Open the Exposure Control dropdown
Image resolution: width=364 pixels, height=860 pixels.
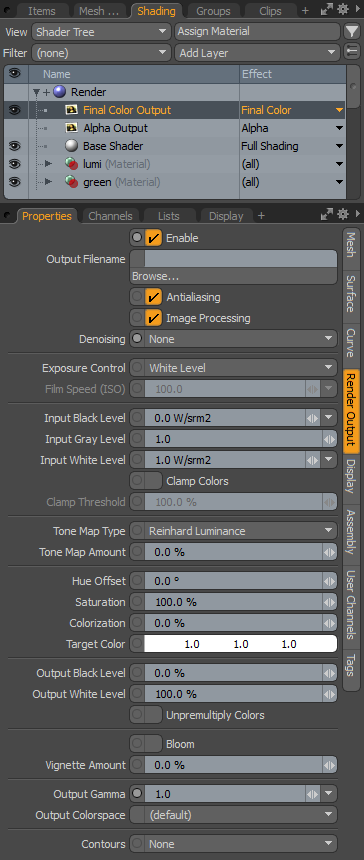[x=241, y=368]
